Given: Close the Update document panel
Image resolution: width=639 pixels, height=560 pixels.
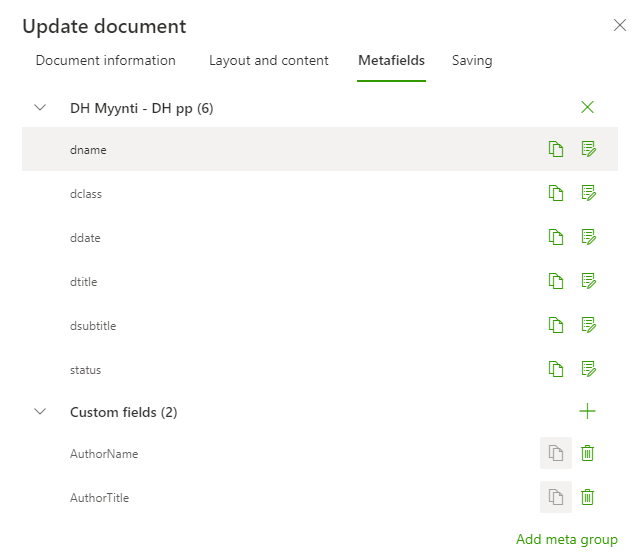Looking at the screenshot, I should (x=619, y=26).
